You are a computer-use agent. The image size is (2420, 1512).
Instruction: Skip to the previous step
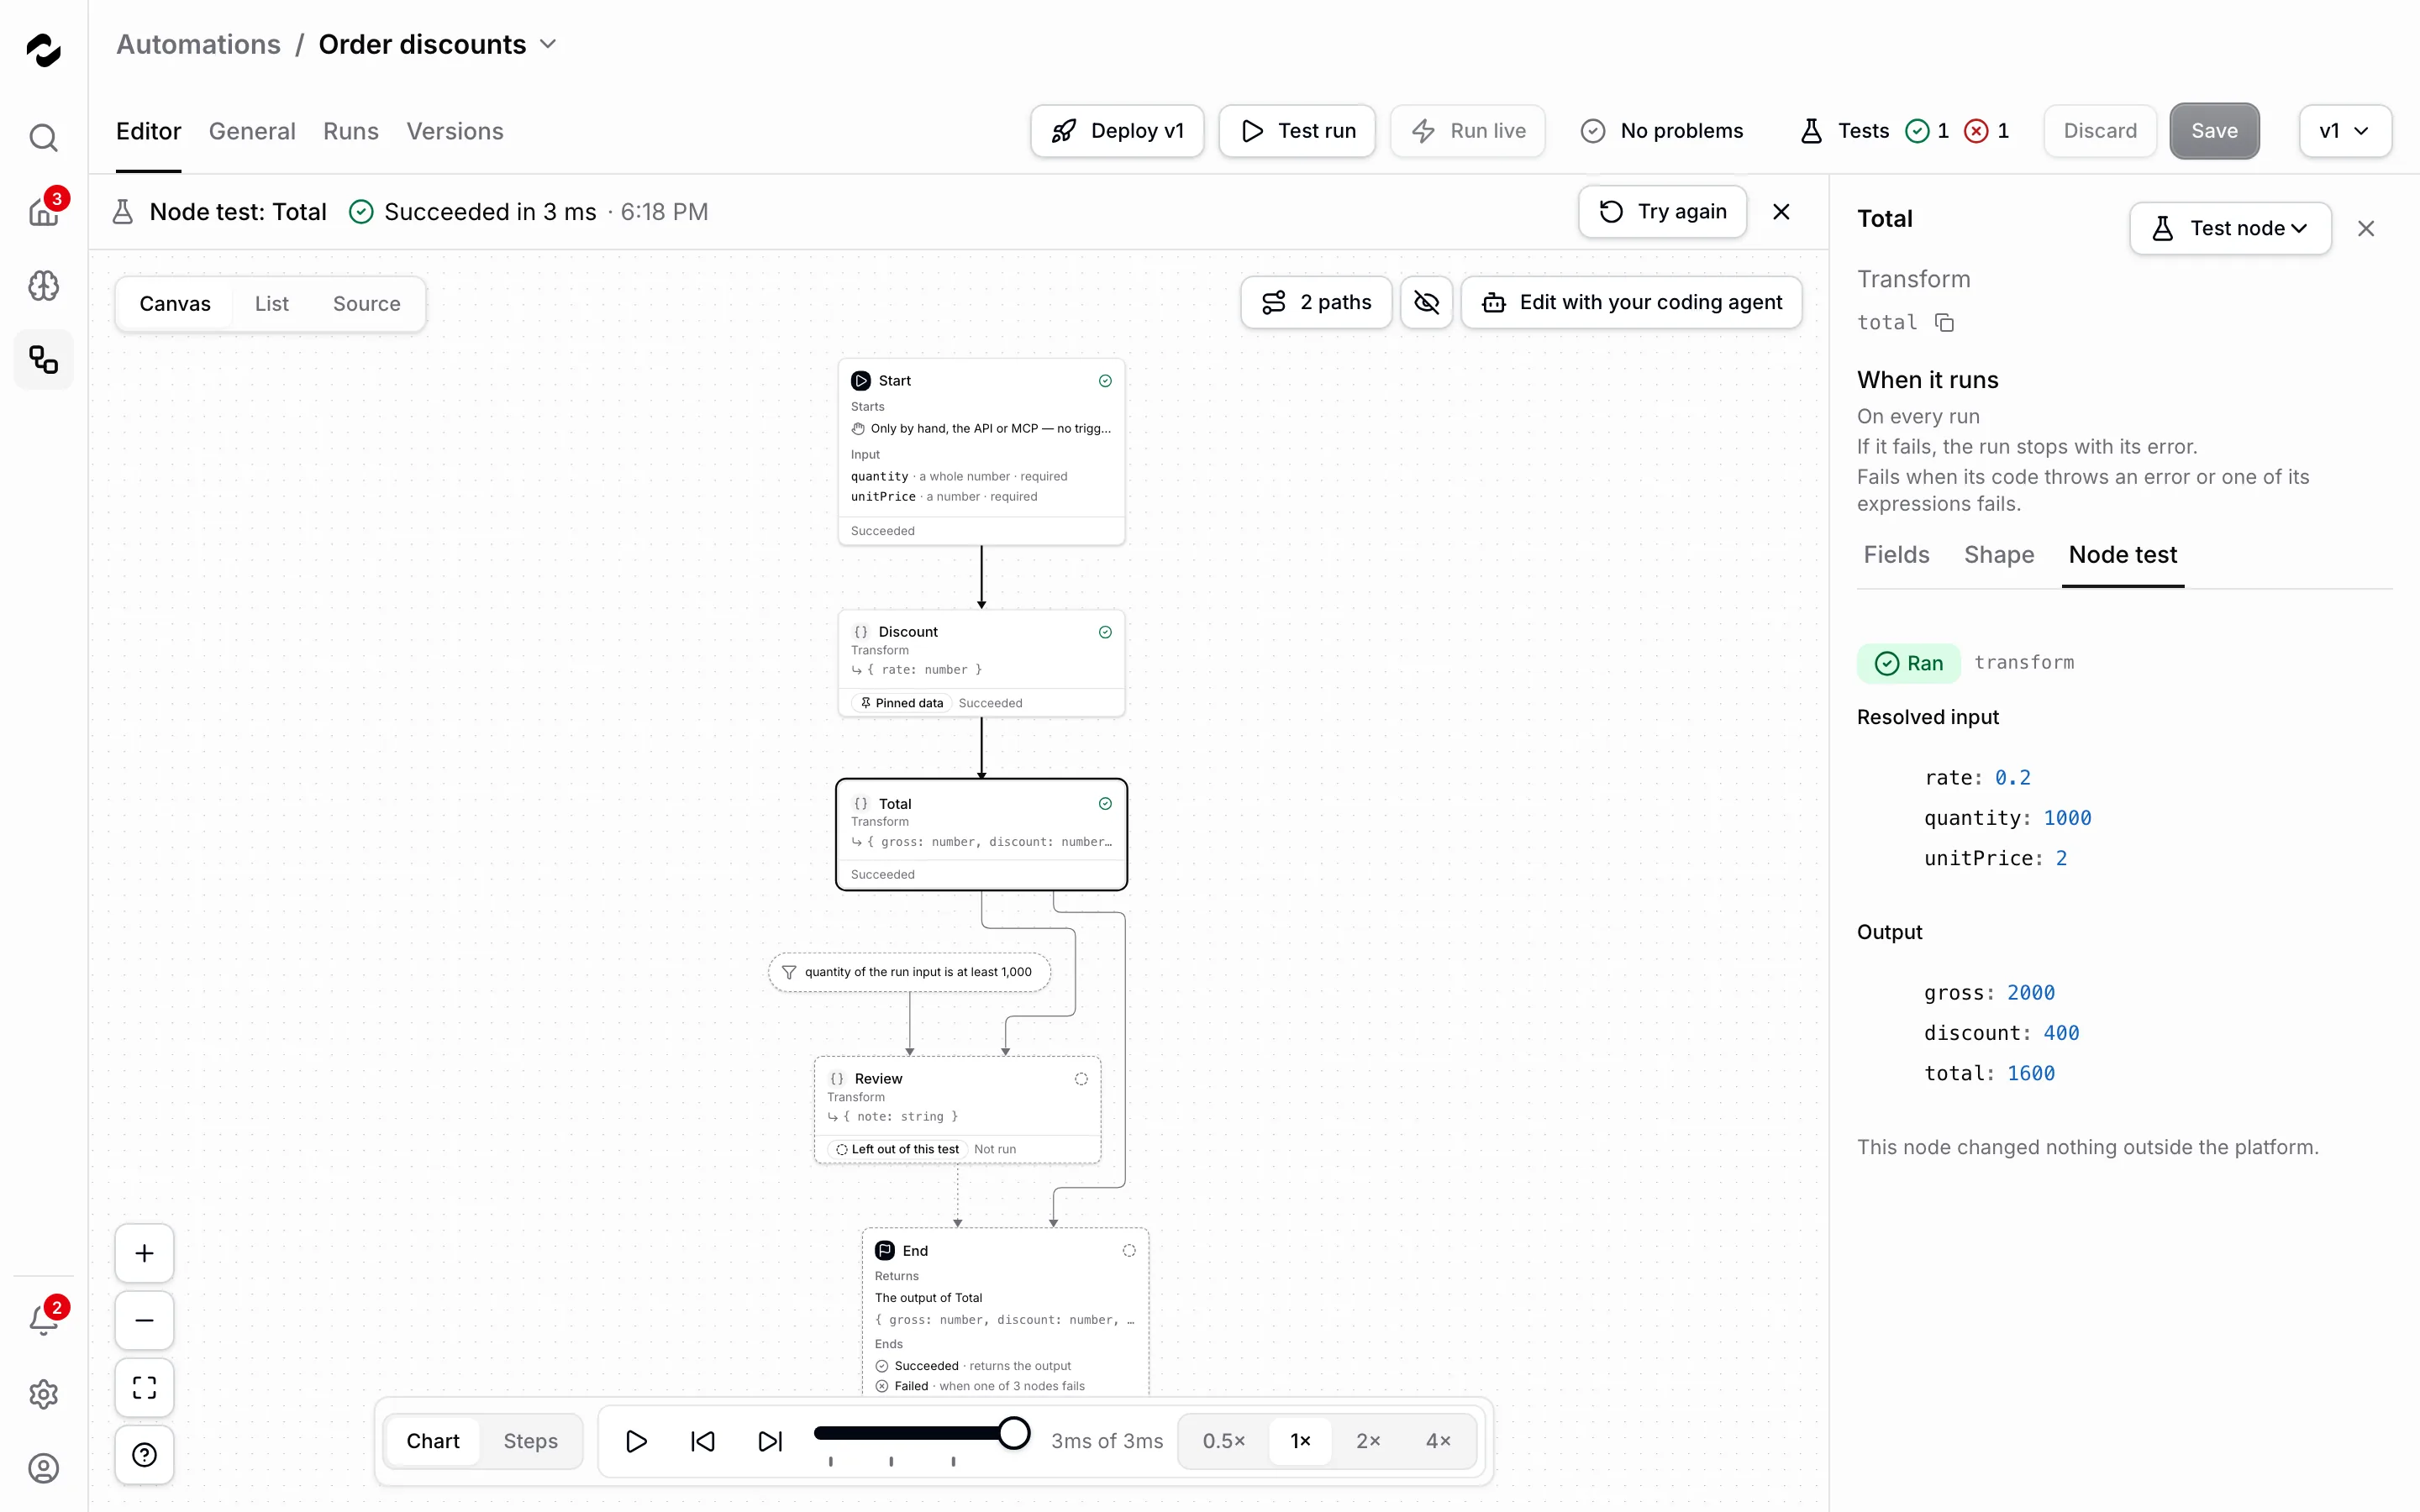point(703,1441)
